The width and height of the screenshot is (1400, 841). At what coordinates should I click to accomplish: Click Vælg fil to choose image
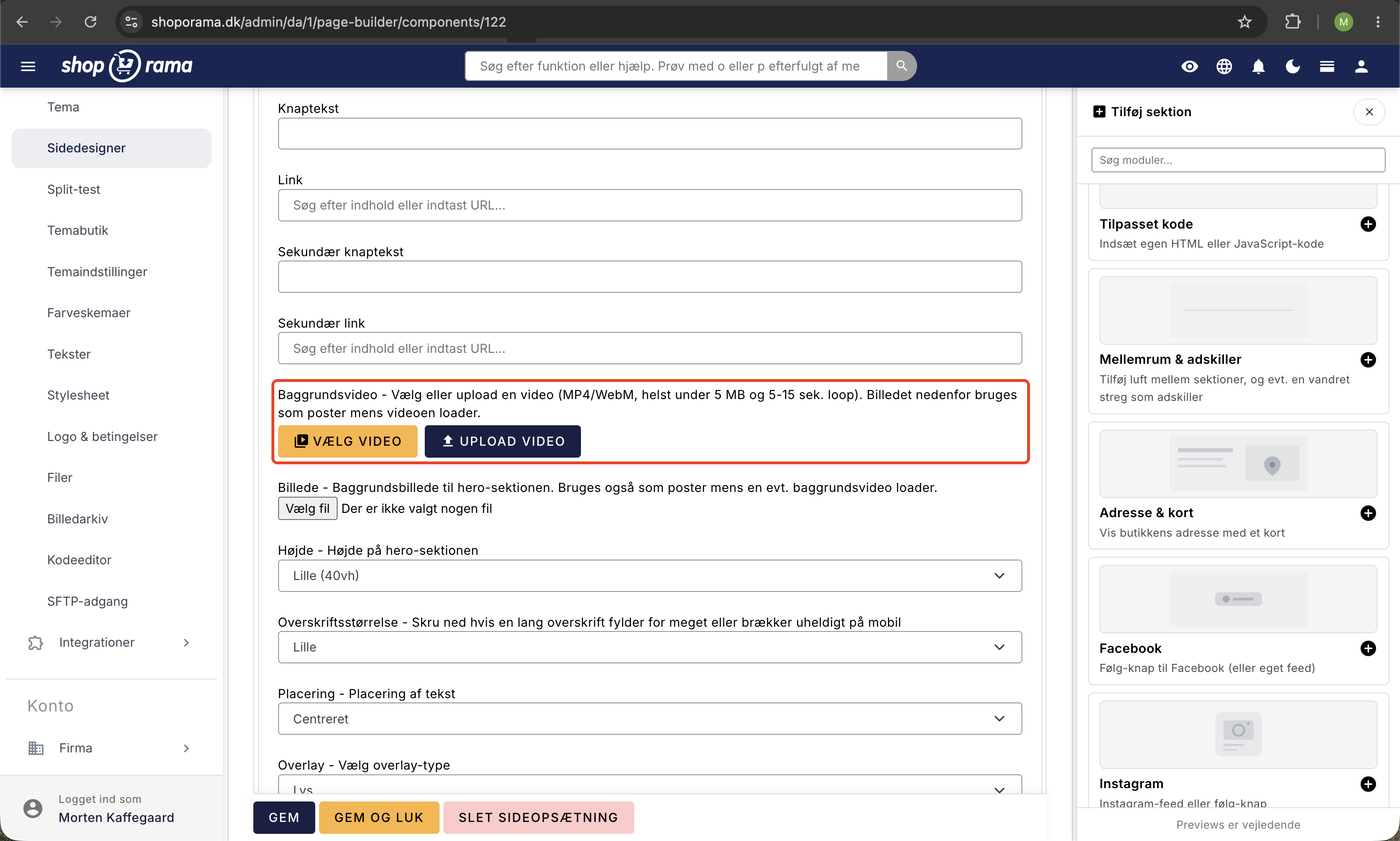pyautogui.click(x=307, y=509)
